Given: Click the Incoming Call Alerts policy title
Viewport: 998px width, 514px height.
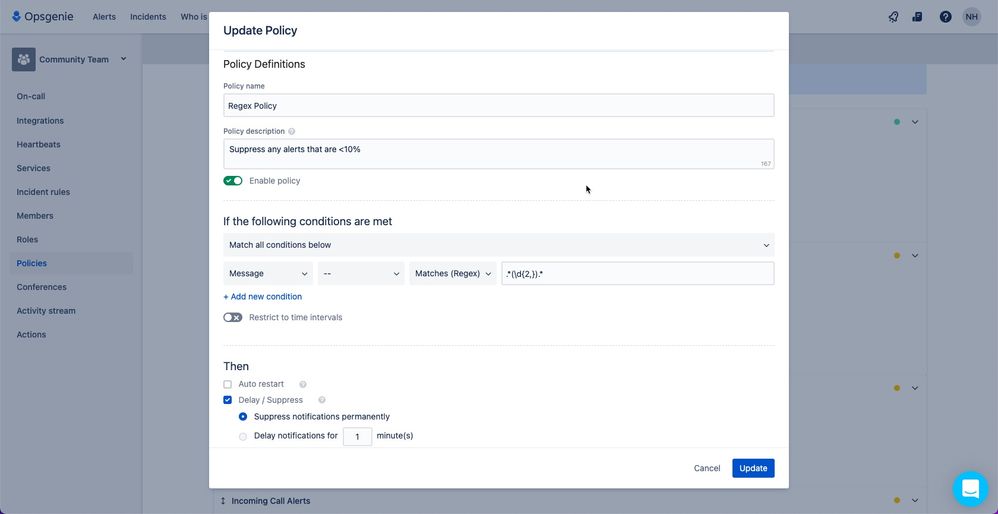Looking at the screenshot, I should 271,501.
